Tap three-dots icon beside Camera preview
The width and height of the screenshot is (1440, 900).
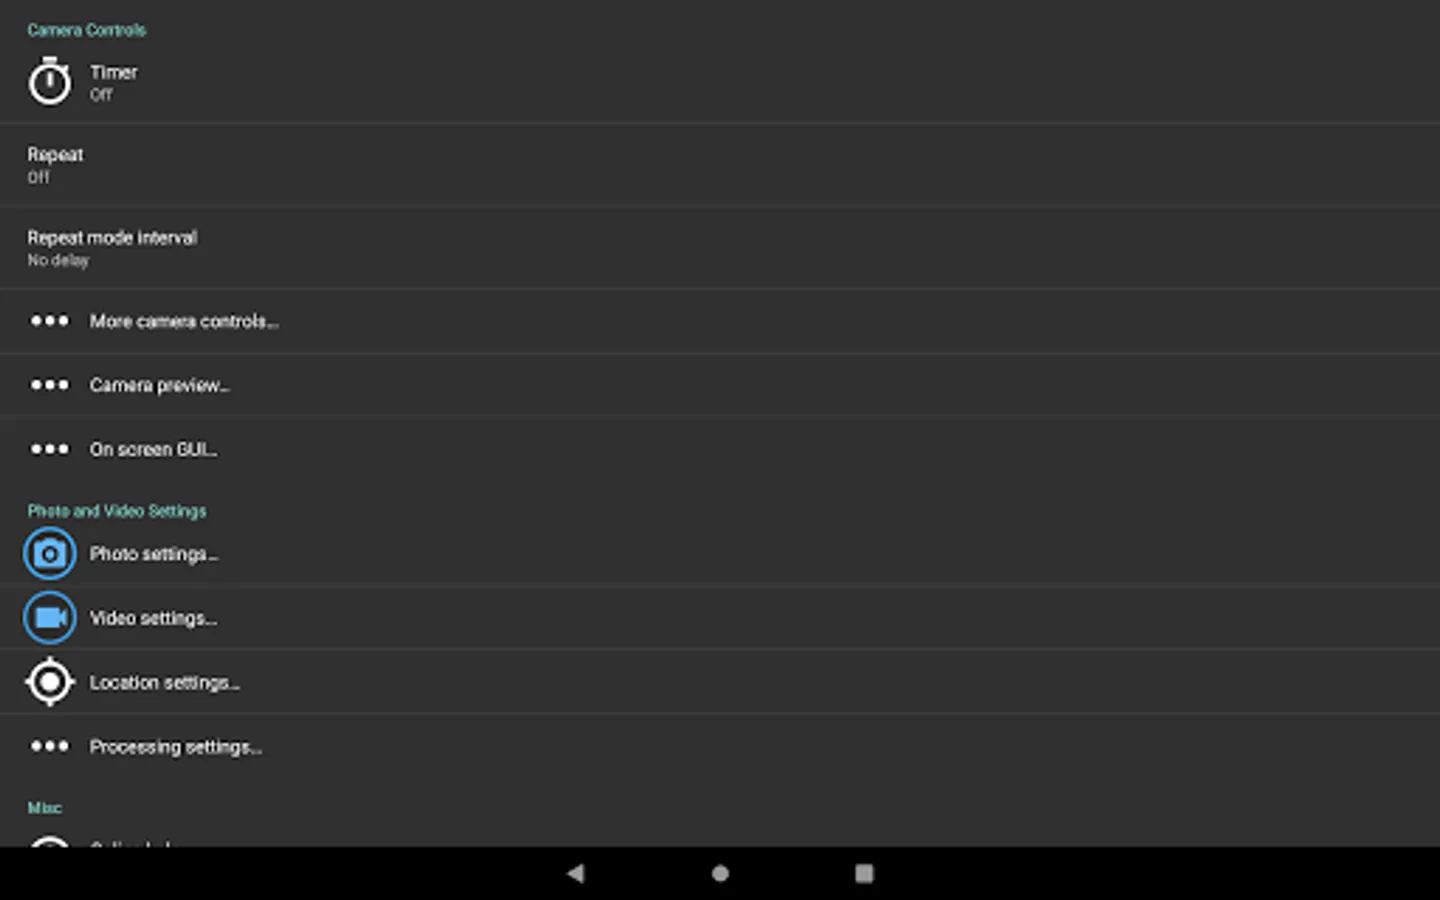click(49, 385)
